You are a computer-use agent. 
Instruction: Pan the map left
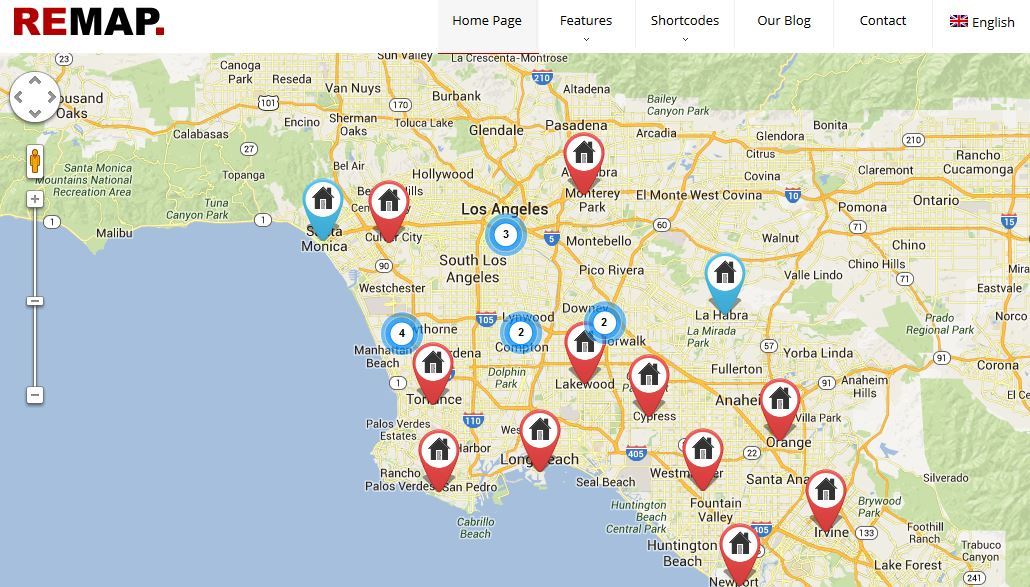point(18,97)
